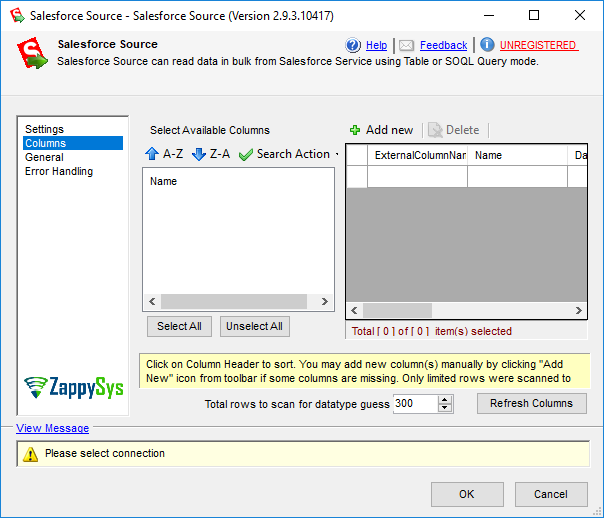The image size is (604, 518).
Task: Click the UNREGISTERED link
Action: tap(539, 45)
